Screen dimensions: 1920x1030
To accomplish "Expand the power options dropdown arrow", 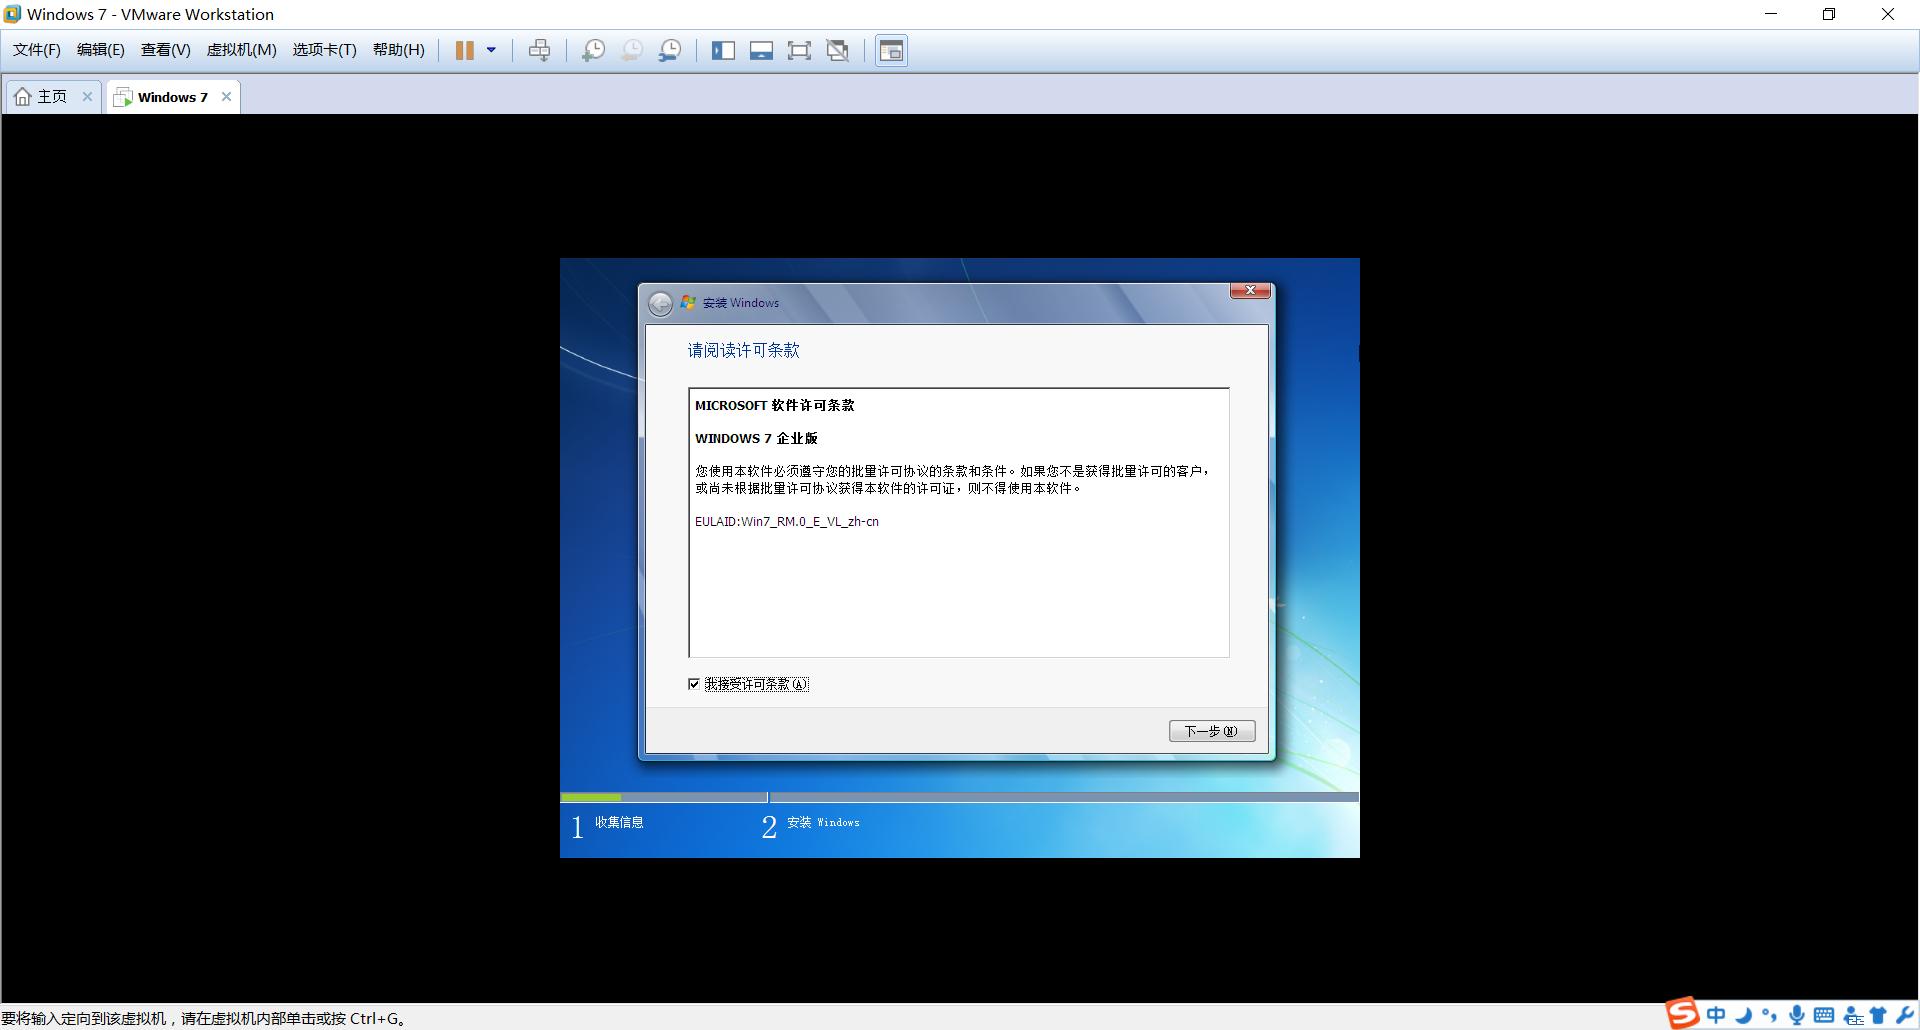I will coord(491,51).
